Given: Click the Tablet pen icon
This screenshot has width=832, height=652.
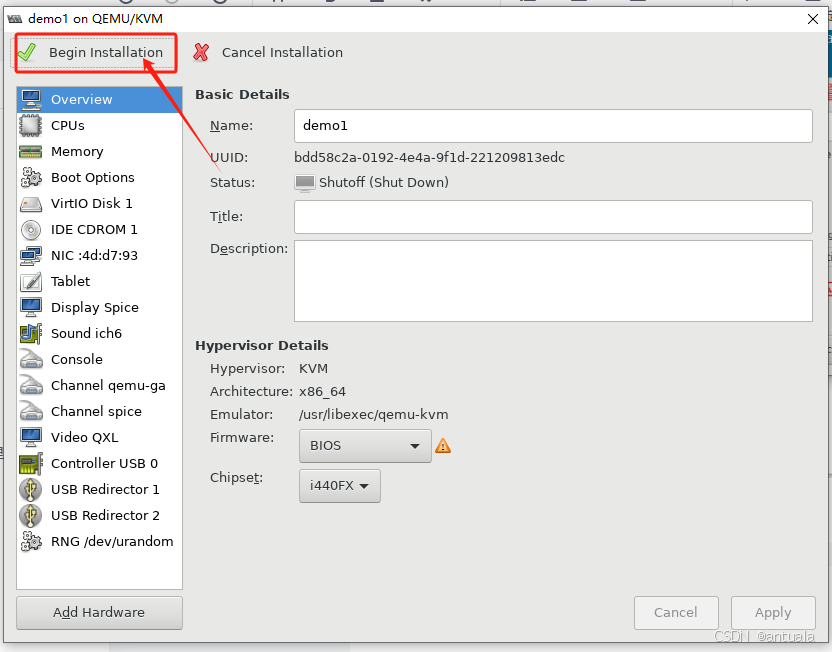Looking at the screenshot, I should tap(31, 281).
